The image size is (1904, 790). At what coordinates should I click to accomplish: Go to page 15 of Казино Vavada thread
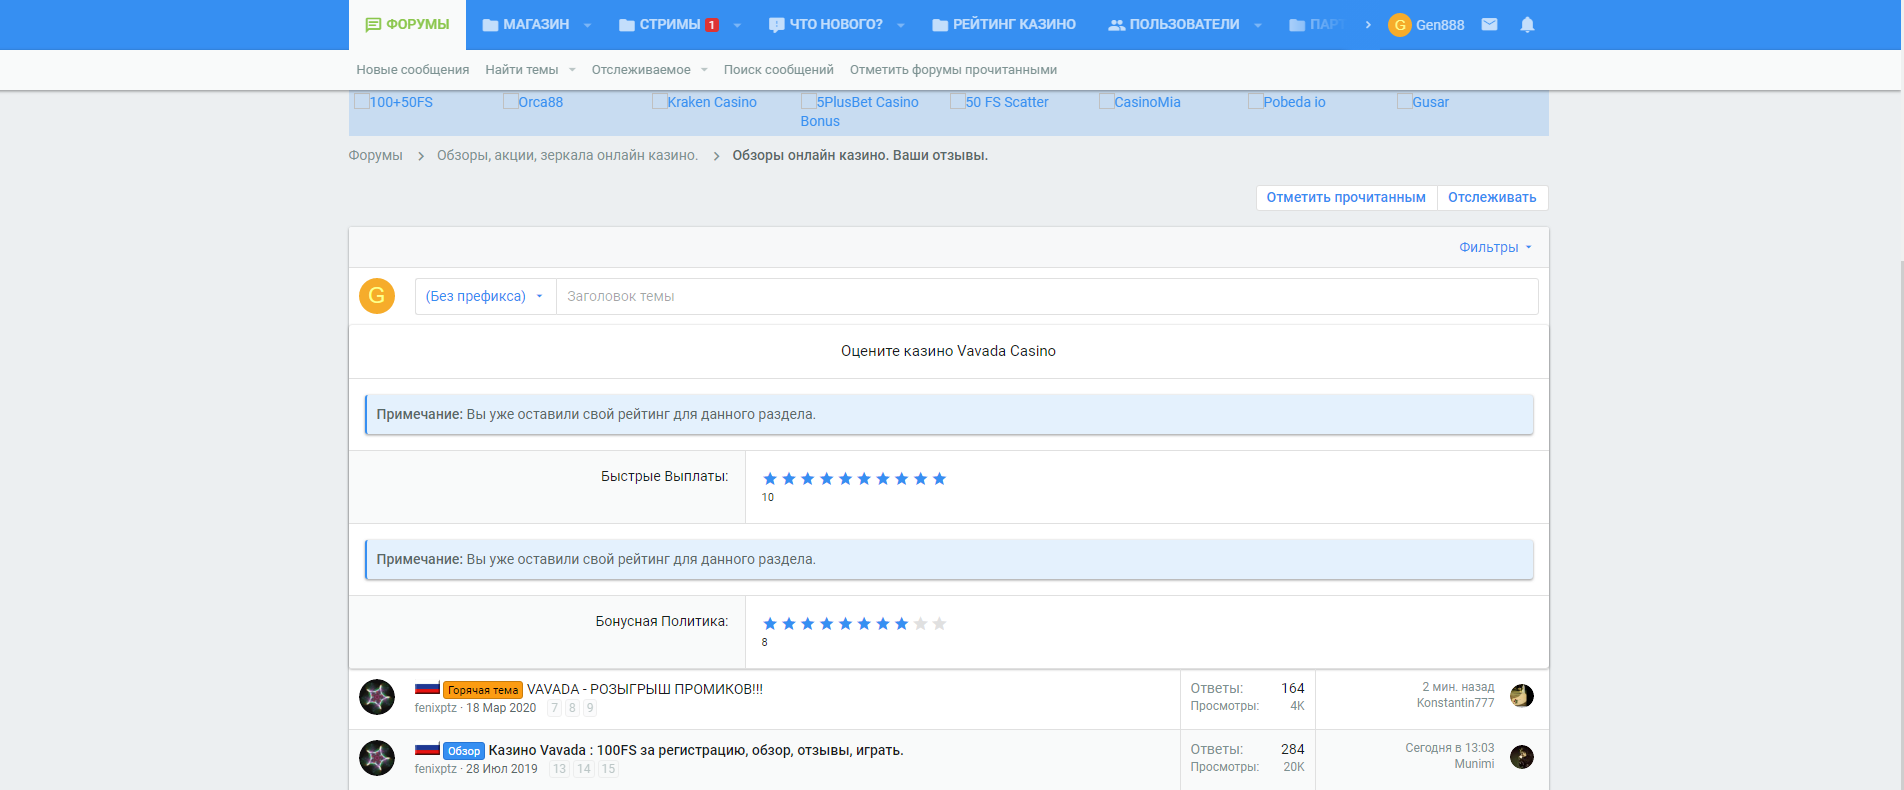pos(608,769)
